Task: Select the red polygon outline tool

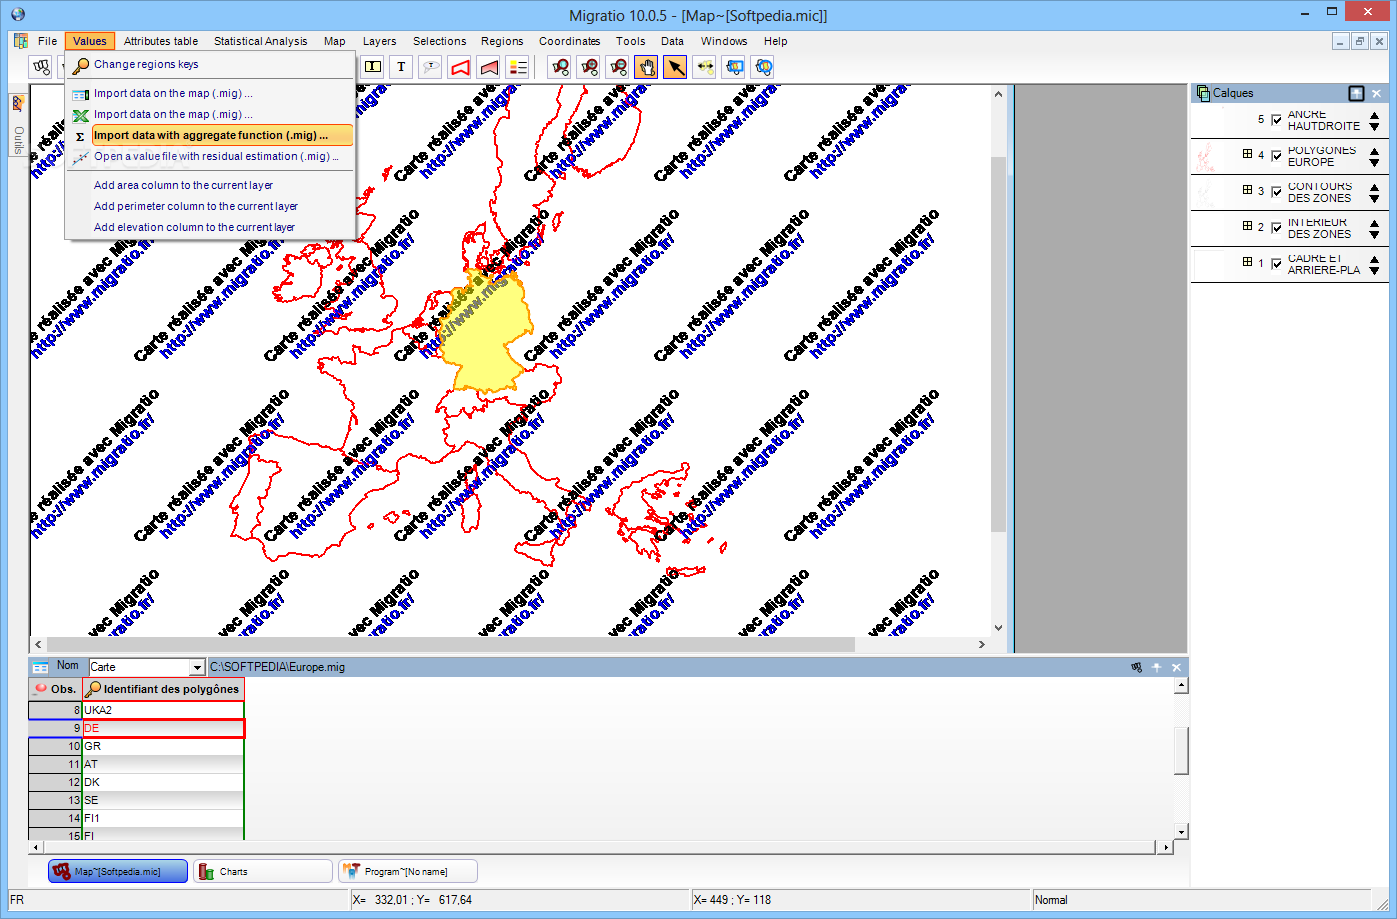Action: pos(459,67)
